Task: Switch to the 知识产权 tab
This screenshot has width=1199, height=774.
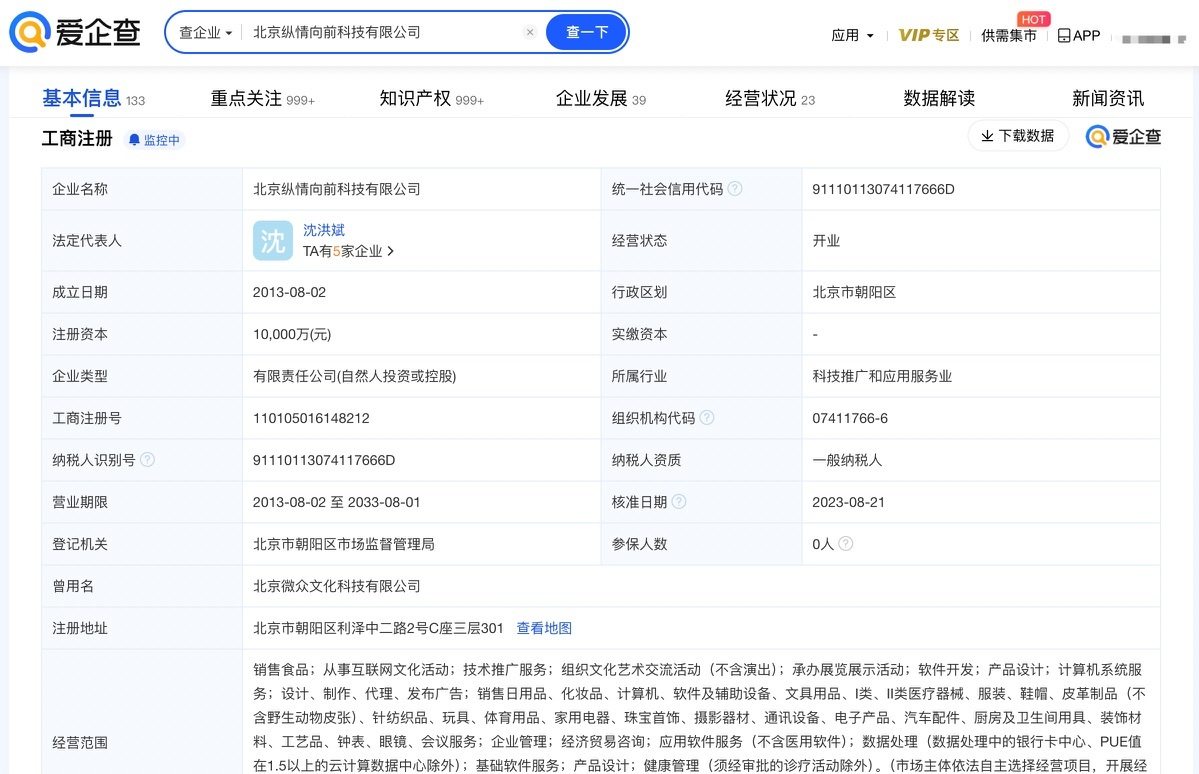Action: pyautogui.click(x=431, y=99)
